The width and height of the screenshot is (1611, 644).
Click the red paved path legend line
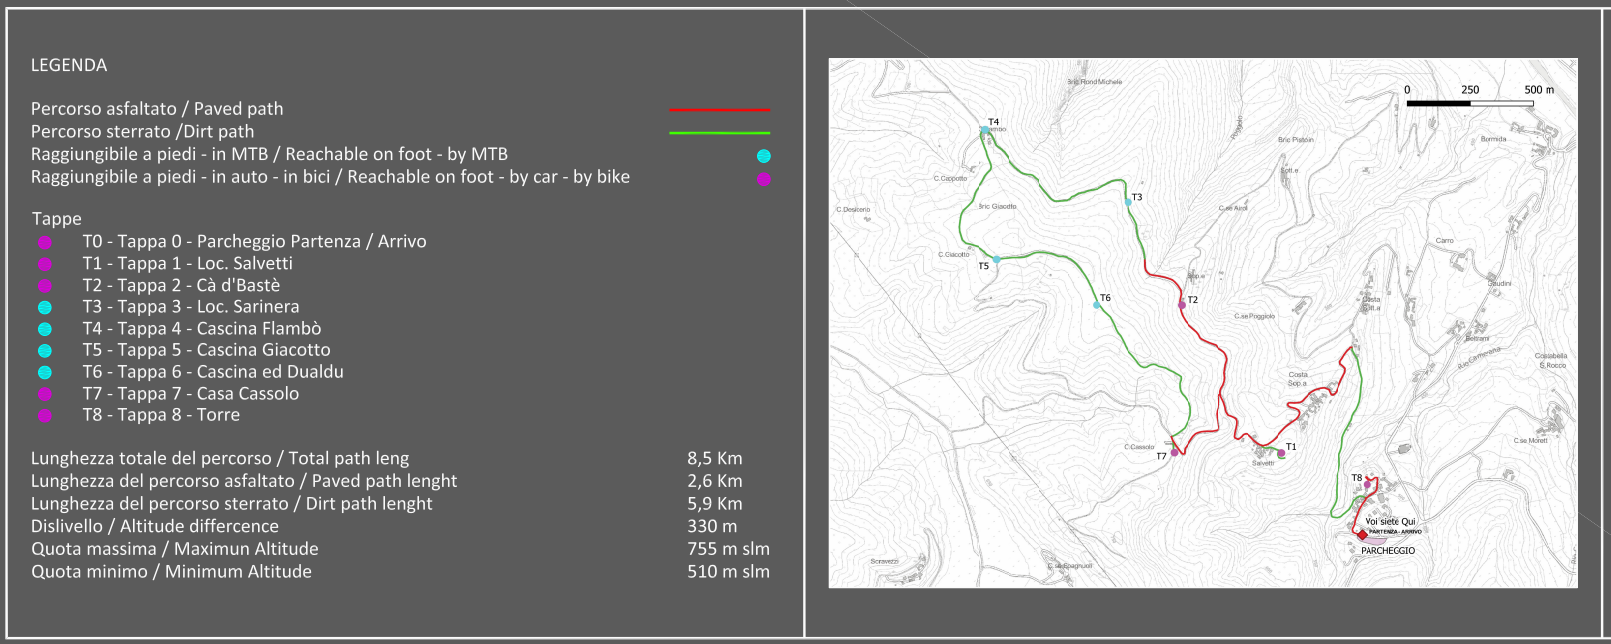tap(720, 109)
